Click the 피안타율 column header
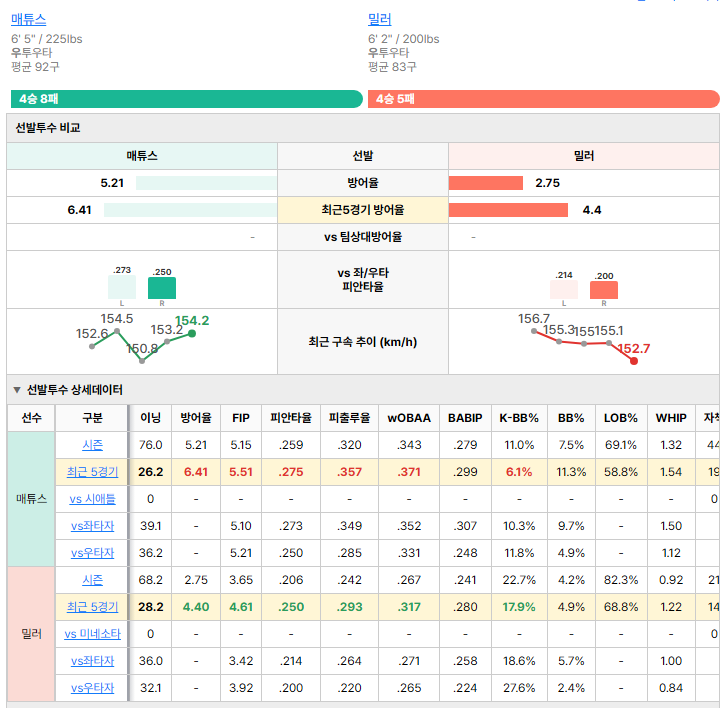 click(291, 418)
